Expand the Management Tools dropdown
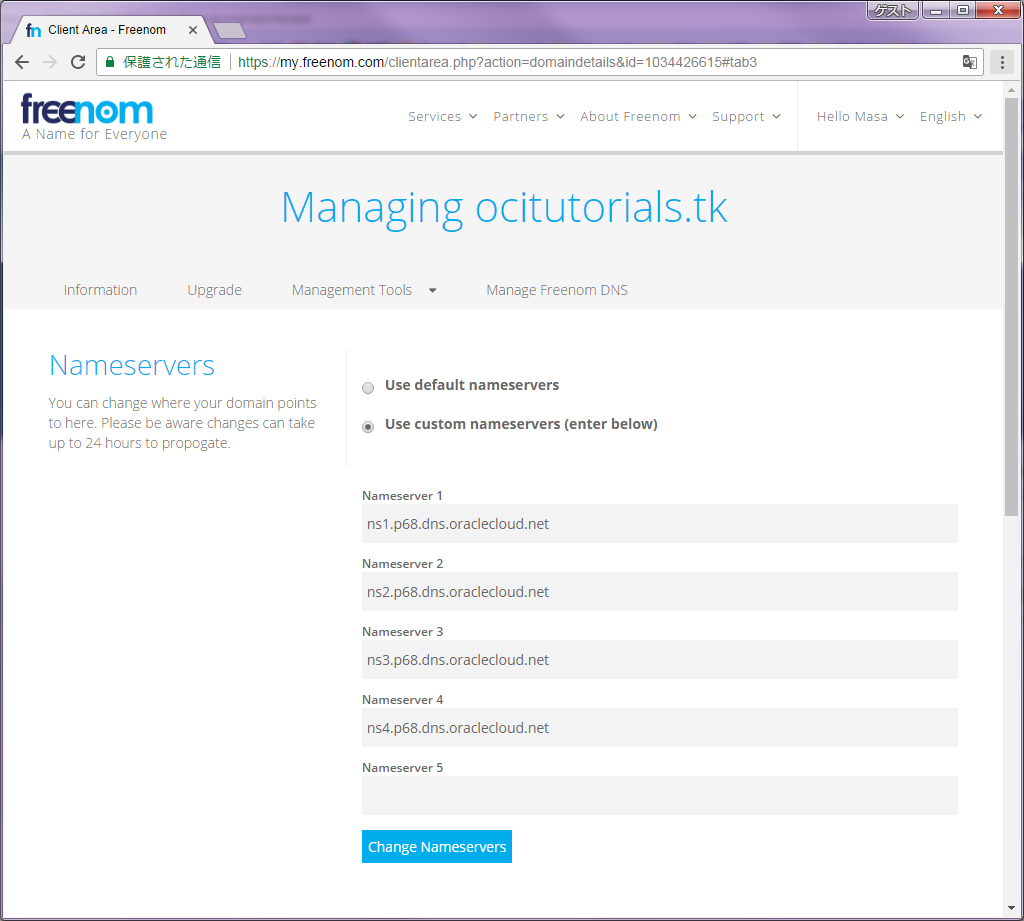 (x=364, y=290)
